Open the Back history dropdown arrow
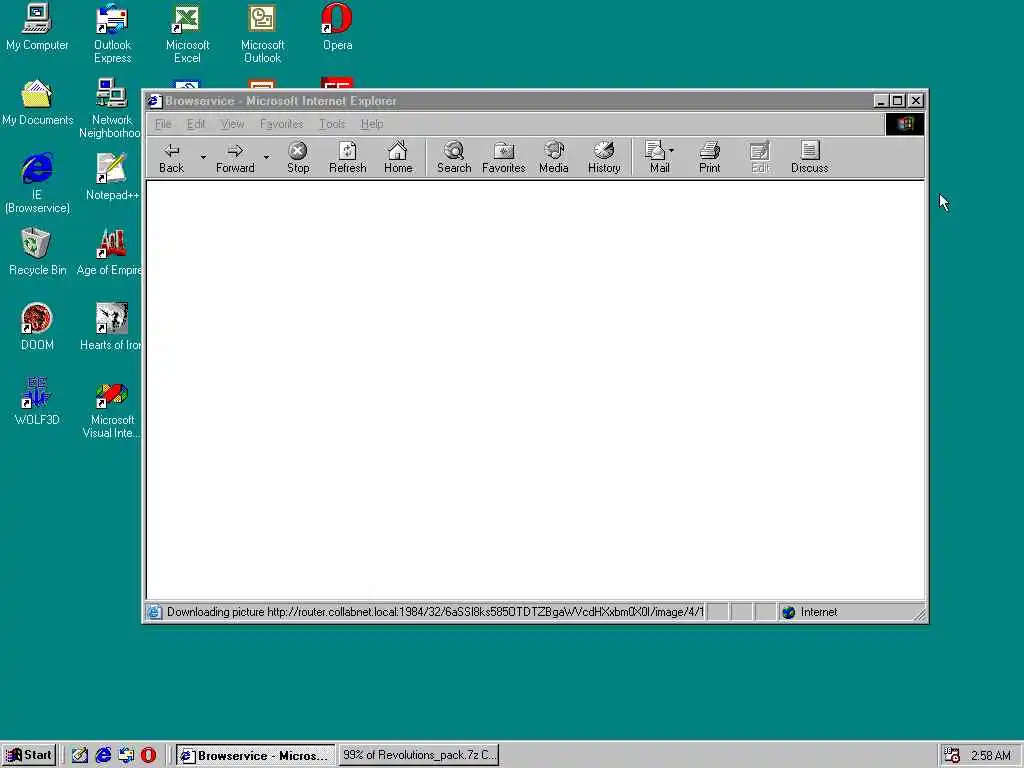Image resolution: width=1024 pixels, height=768 pixels. tap(203, 157)
